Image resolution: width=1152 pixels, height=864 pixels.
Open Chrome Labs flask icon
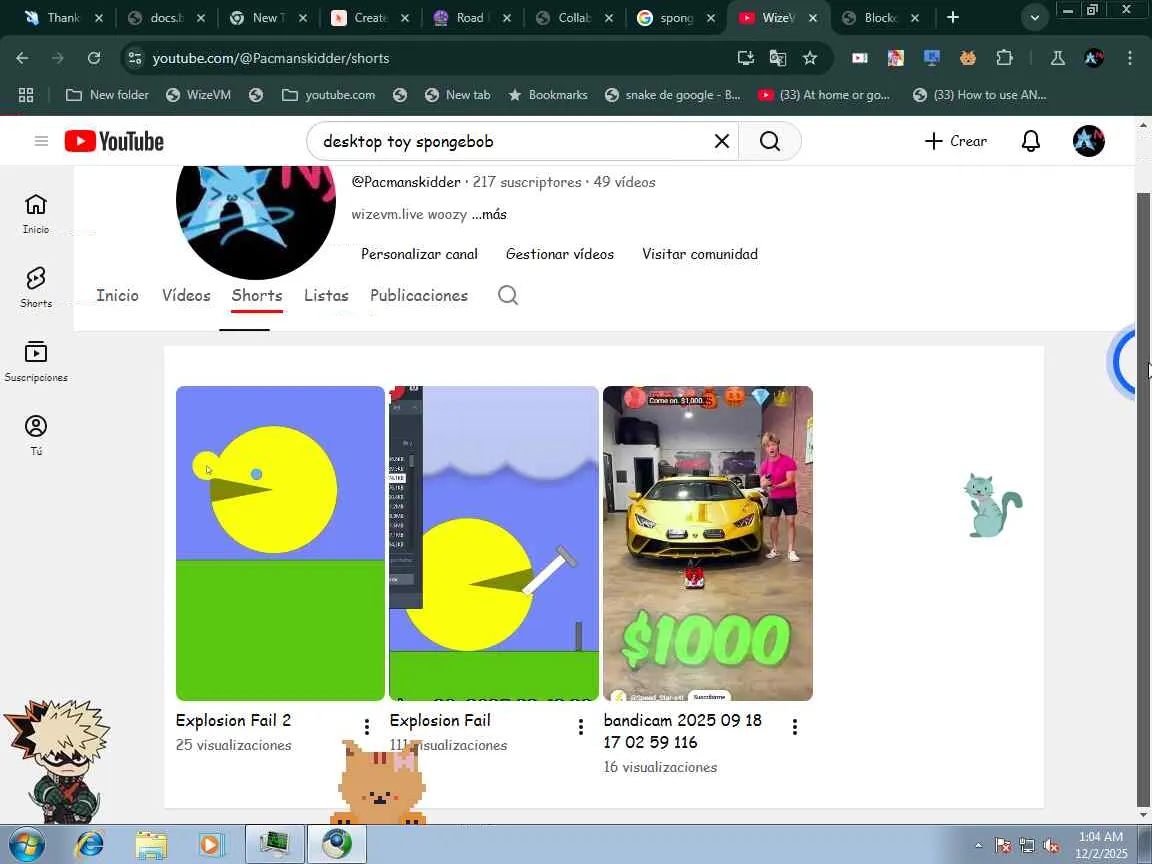(1057, 58)
